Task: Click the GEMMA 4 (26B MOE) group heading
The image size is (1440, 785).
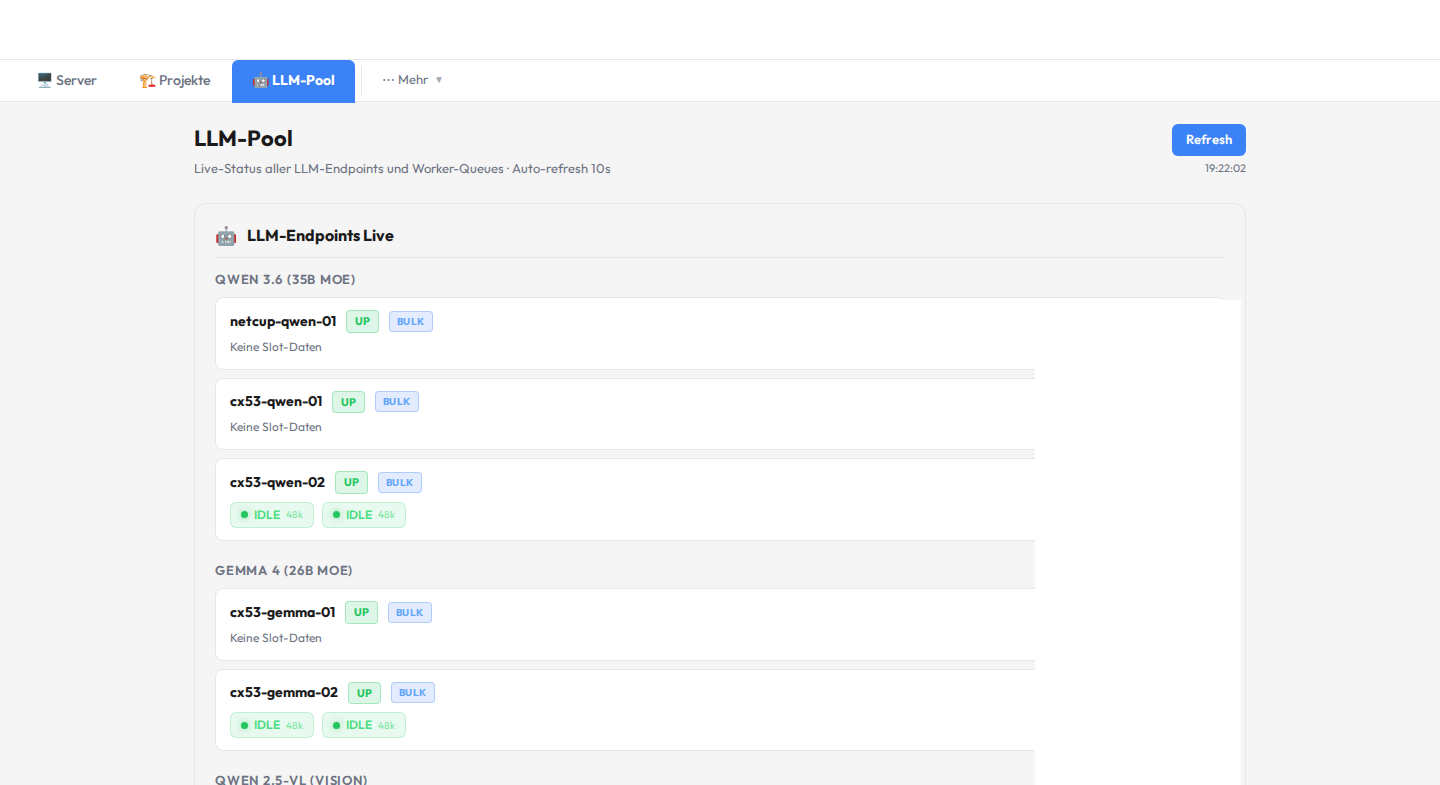Action: click(x=284, y=571)
